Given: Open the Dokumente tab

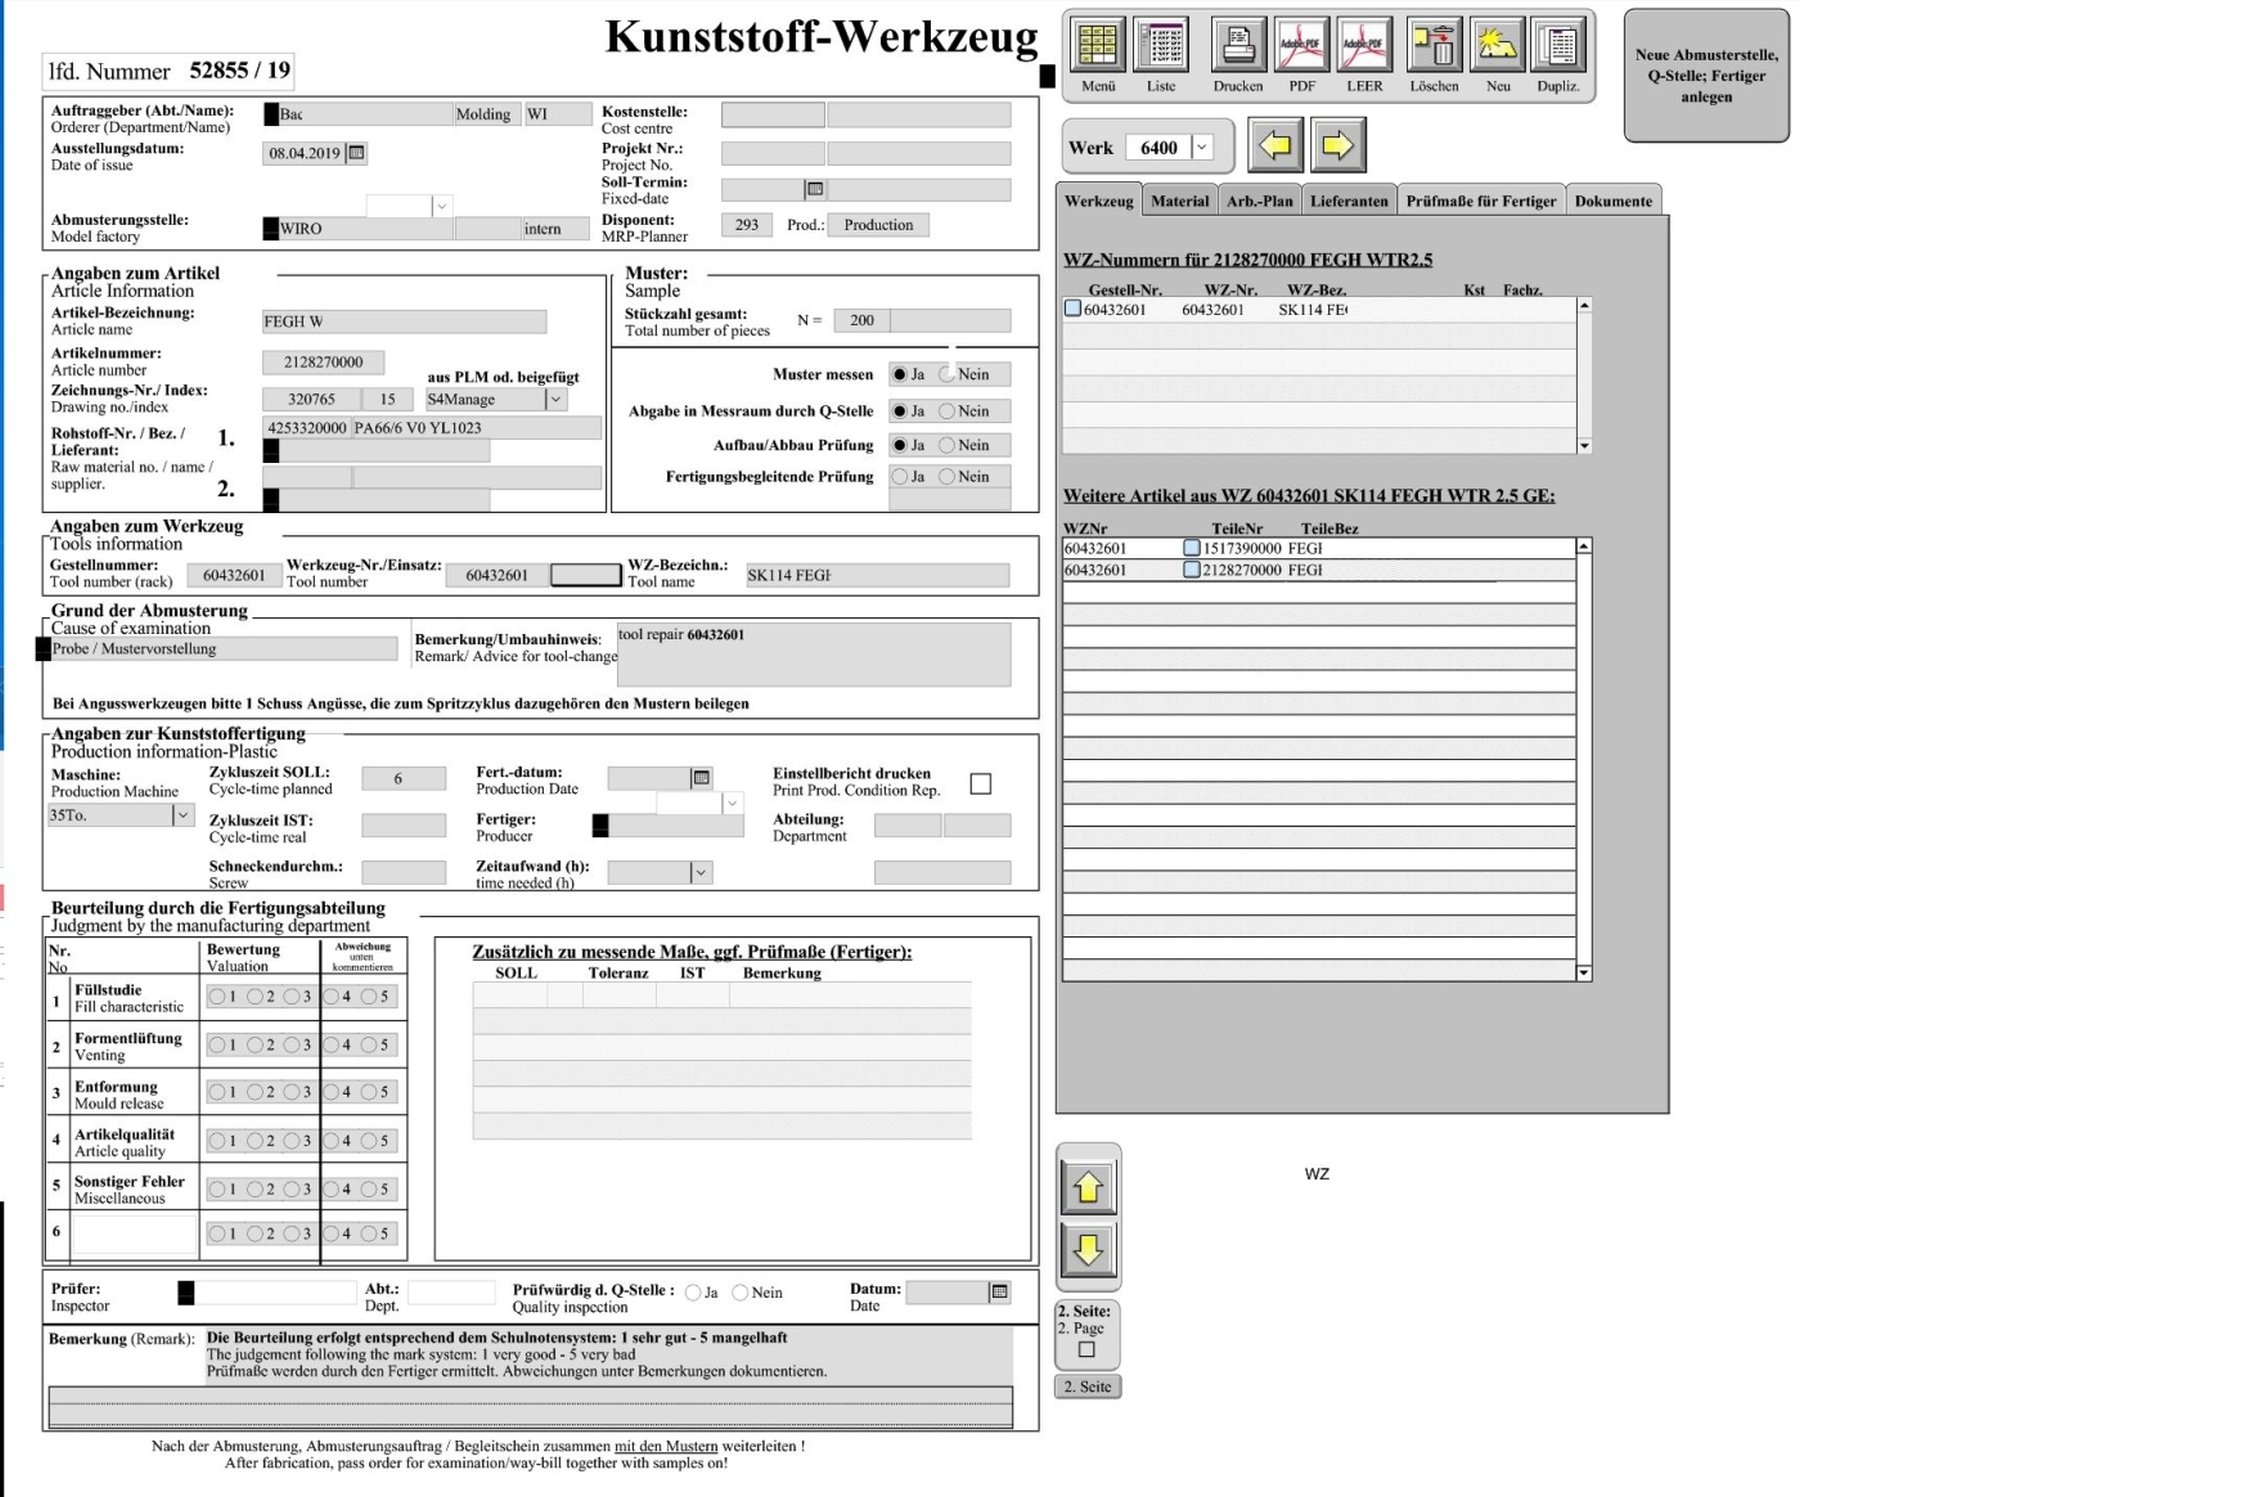Looking at the screenshot, I should [x=1612, y=200].
